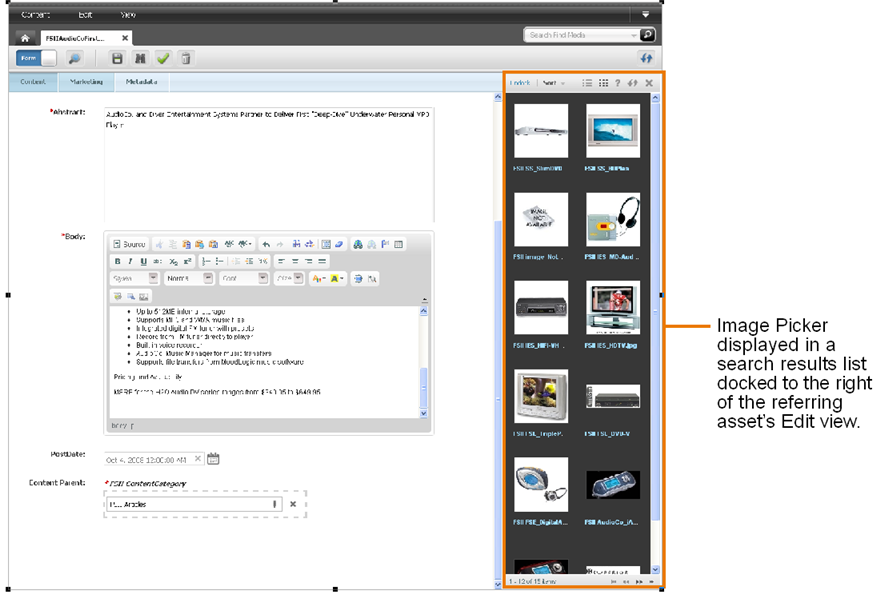This screenshot has height=594, width=884.
Task: Close the FSIIAudioCoFirst asset tab
Action: [125, 38]
